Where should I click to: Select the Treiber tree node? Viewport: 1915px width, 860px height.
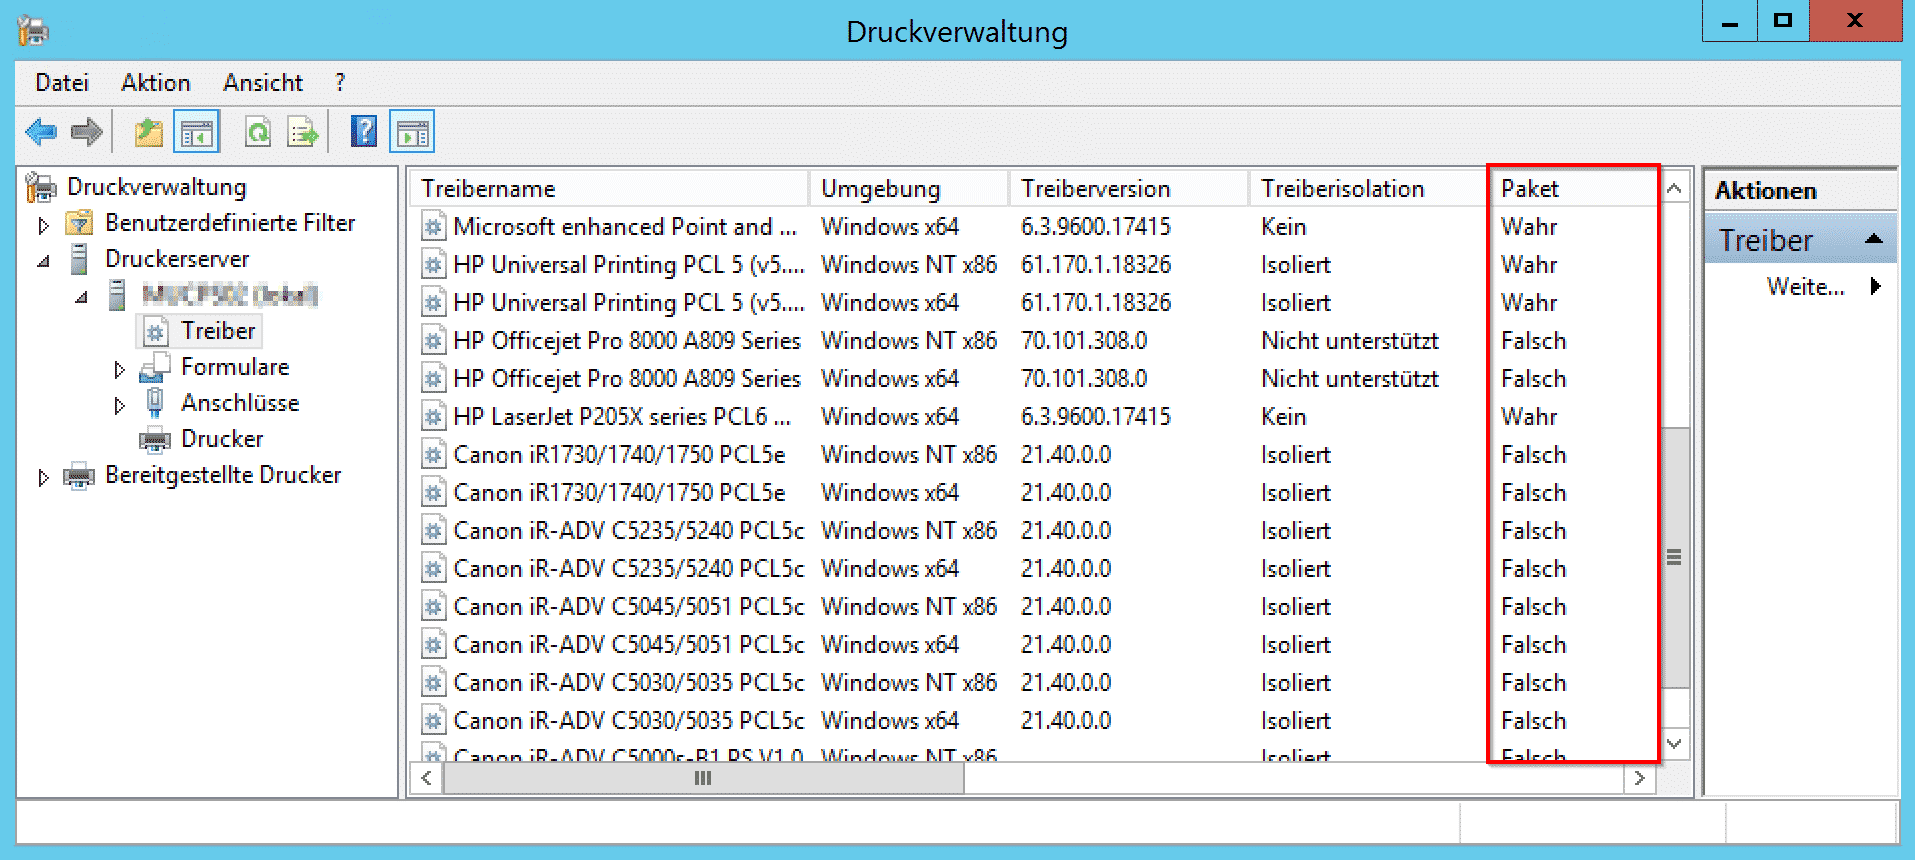tap(218, 331)
